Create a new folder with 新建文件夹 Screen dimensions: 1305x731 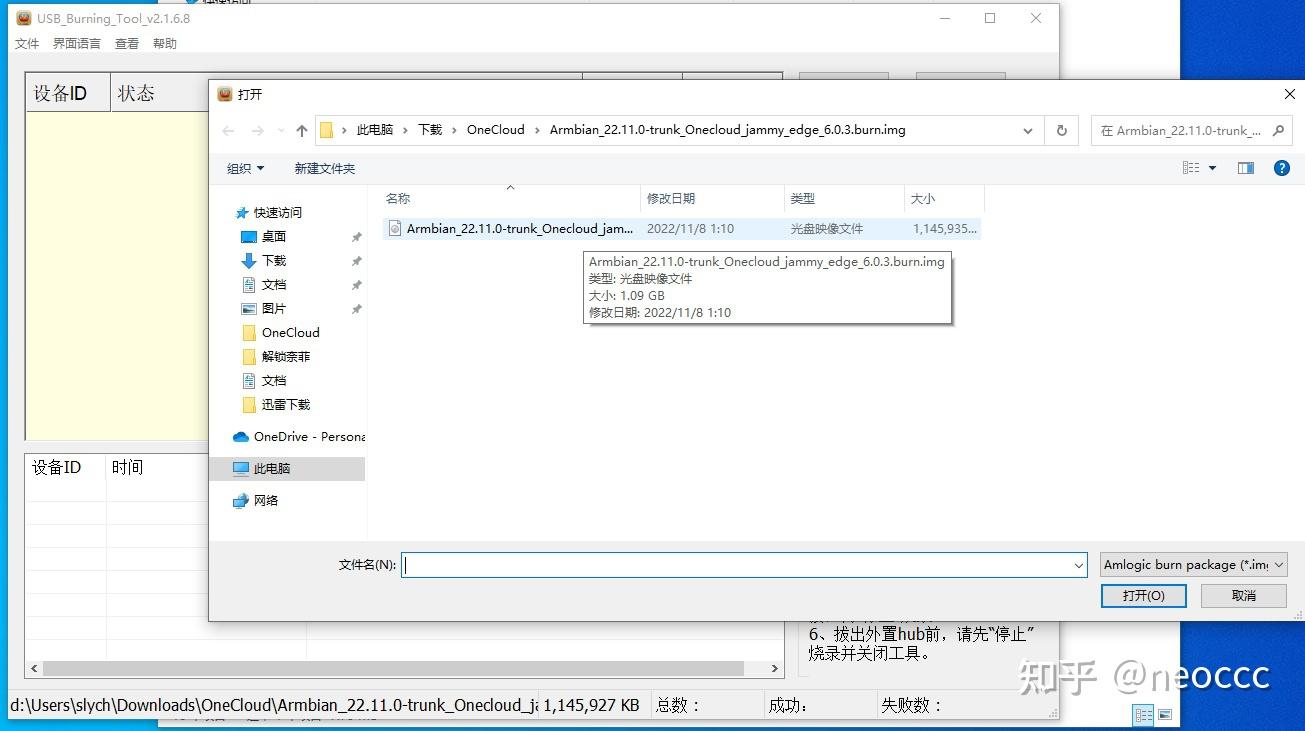[x=324, y=168]
